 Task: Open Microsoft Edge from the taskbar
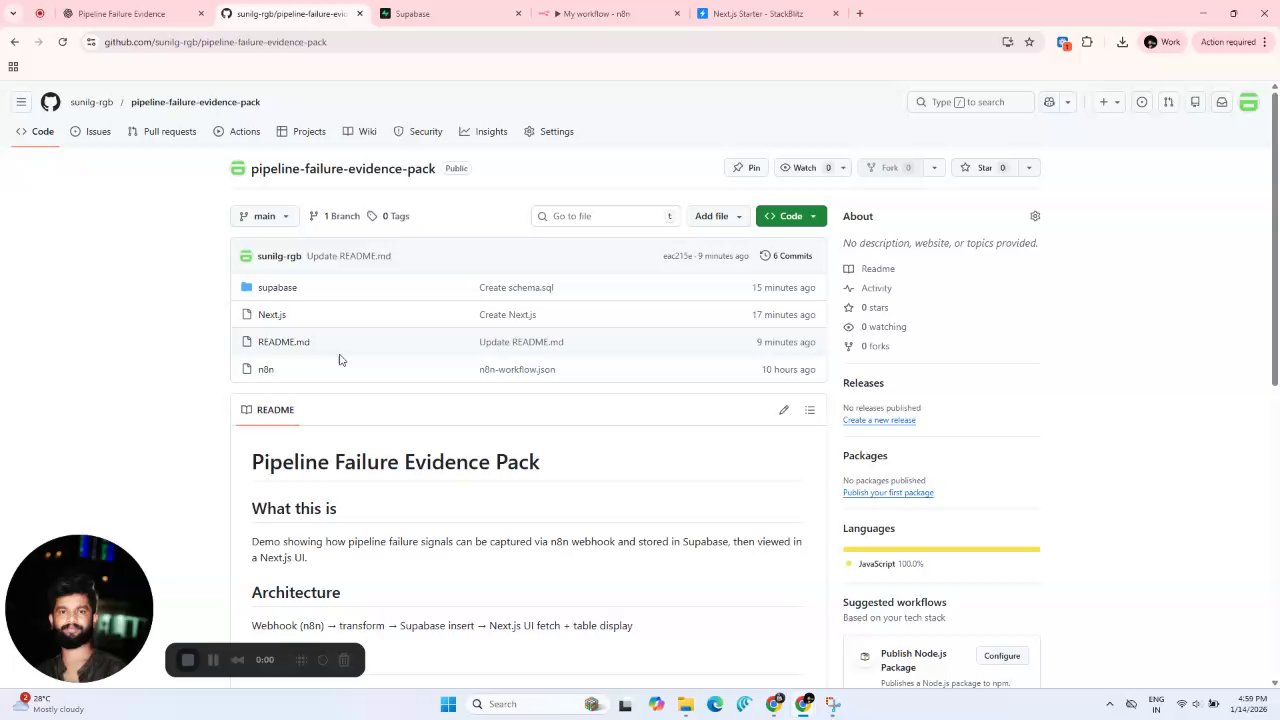point(714,704)
